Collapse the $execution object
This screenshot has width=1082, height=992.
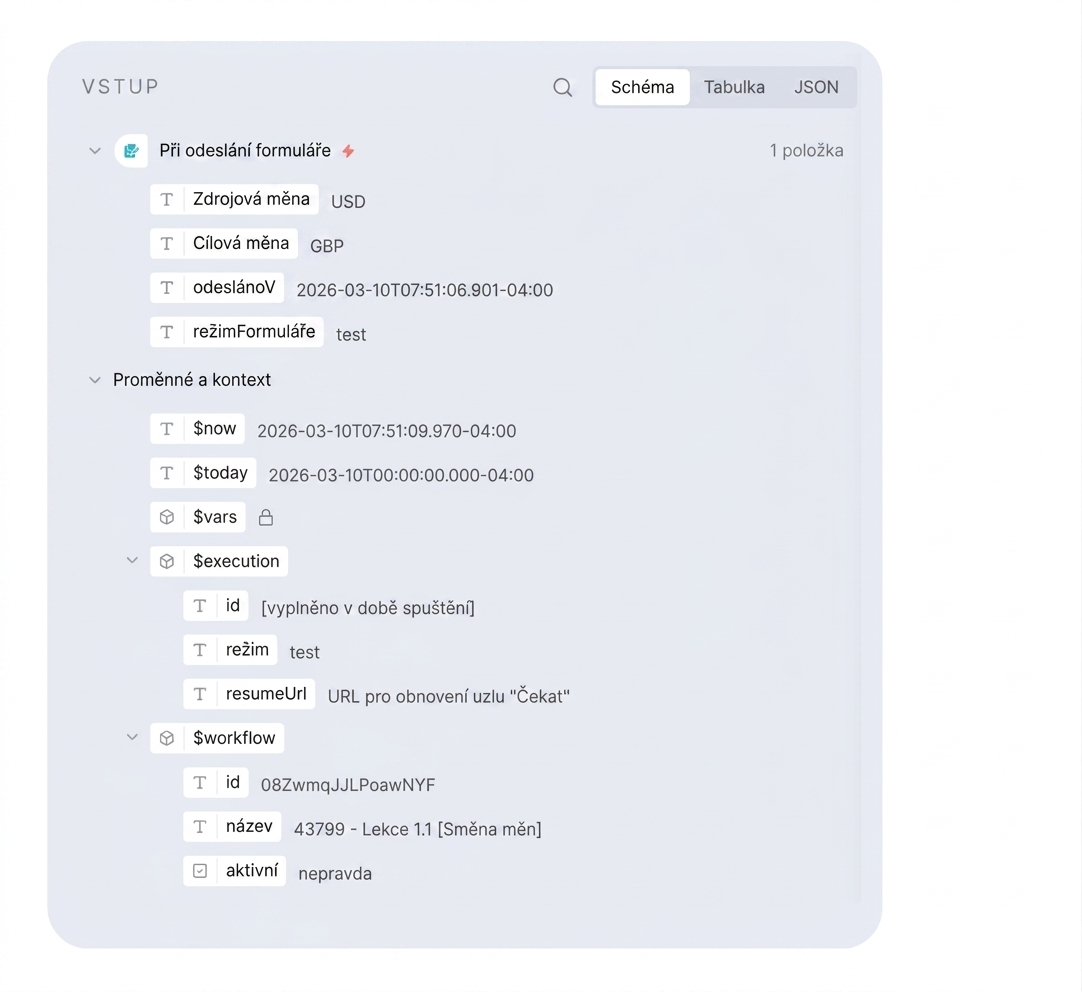(x=132, y=561)
